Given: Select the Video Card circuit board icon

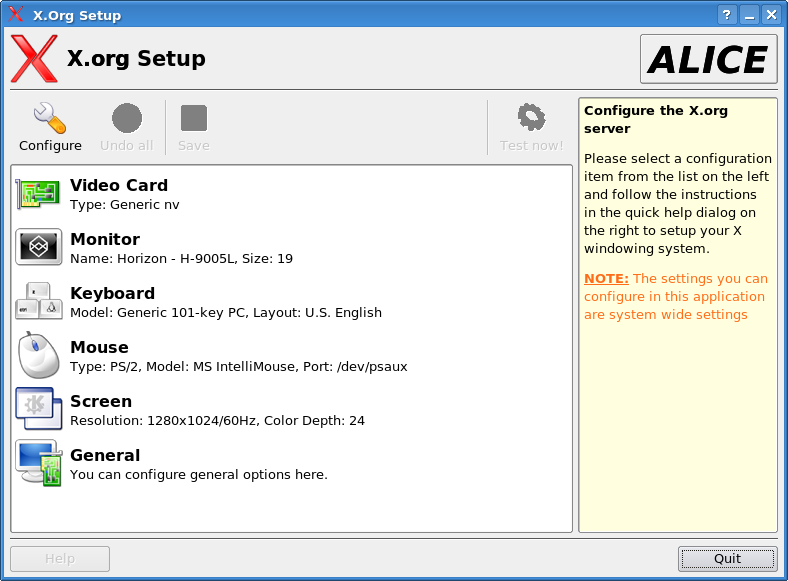Looking at the screenshot, I should tap(38, 194).
